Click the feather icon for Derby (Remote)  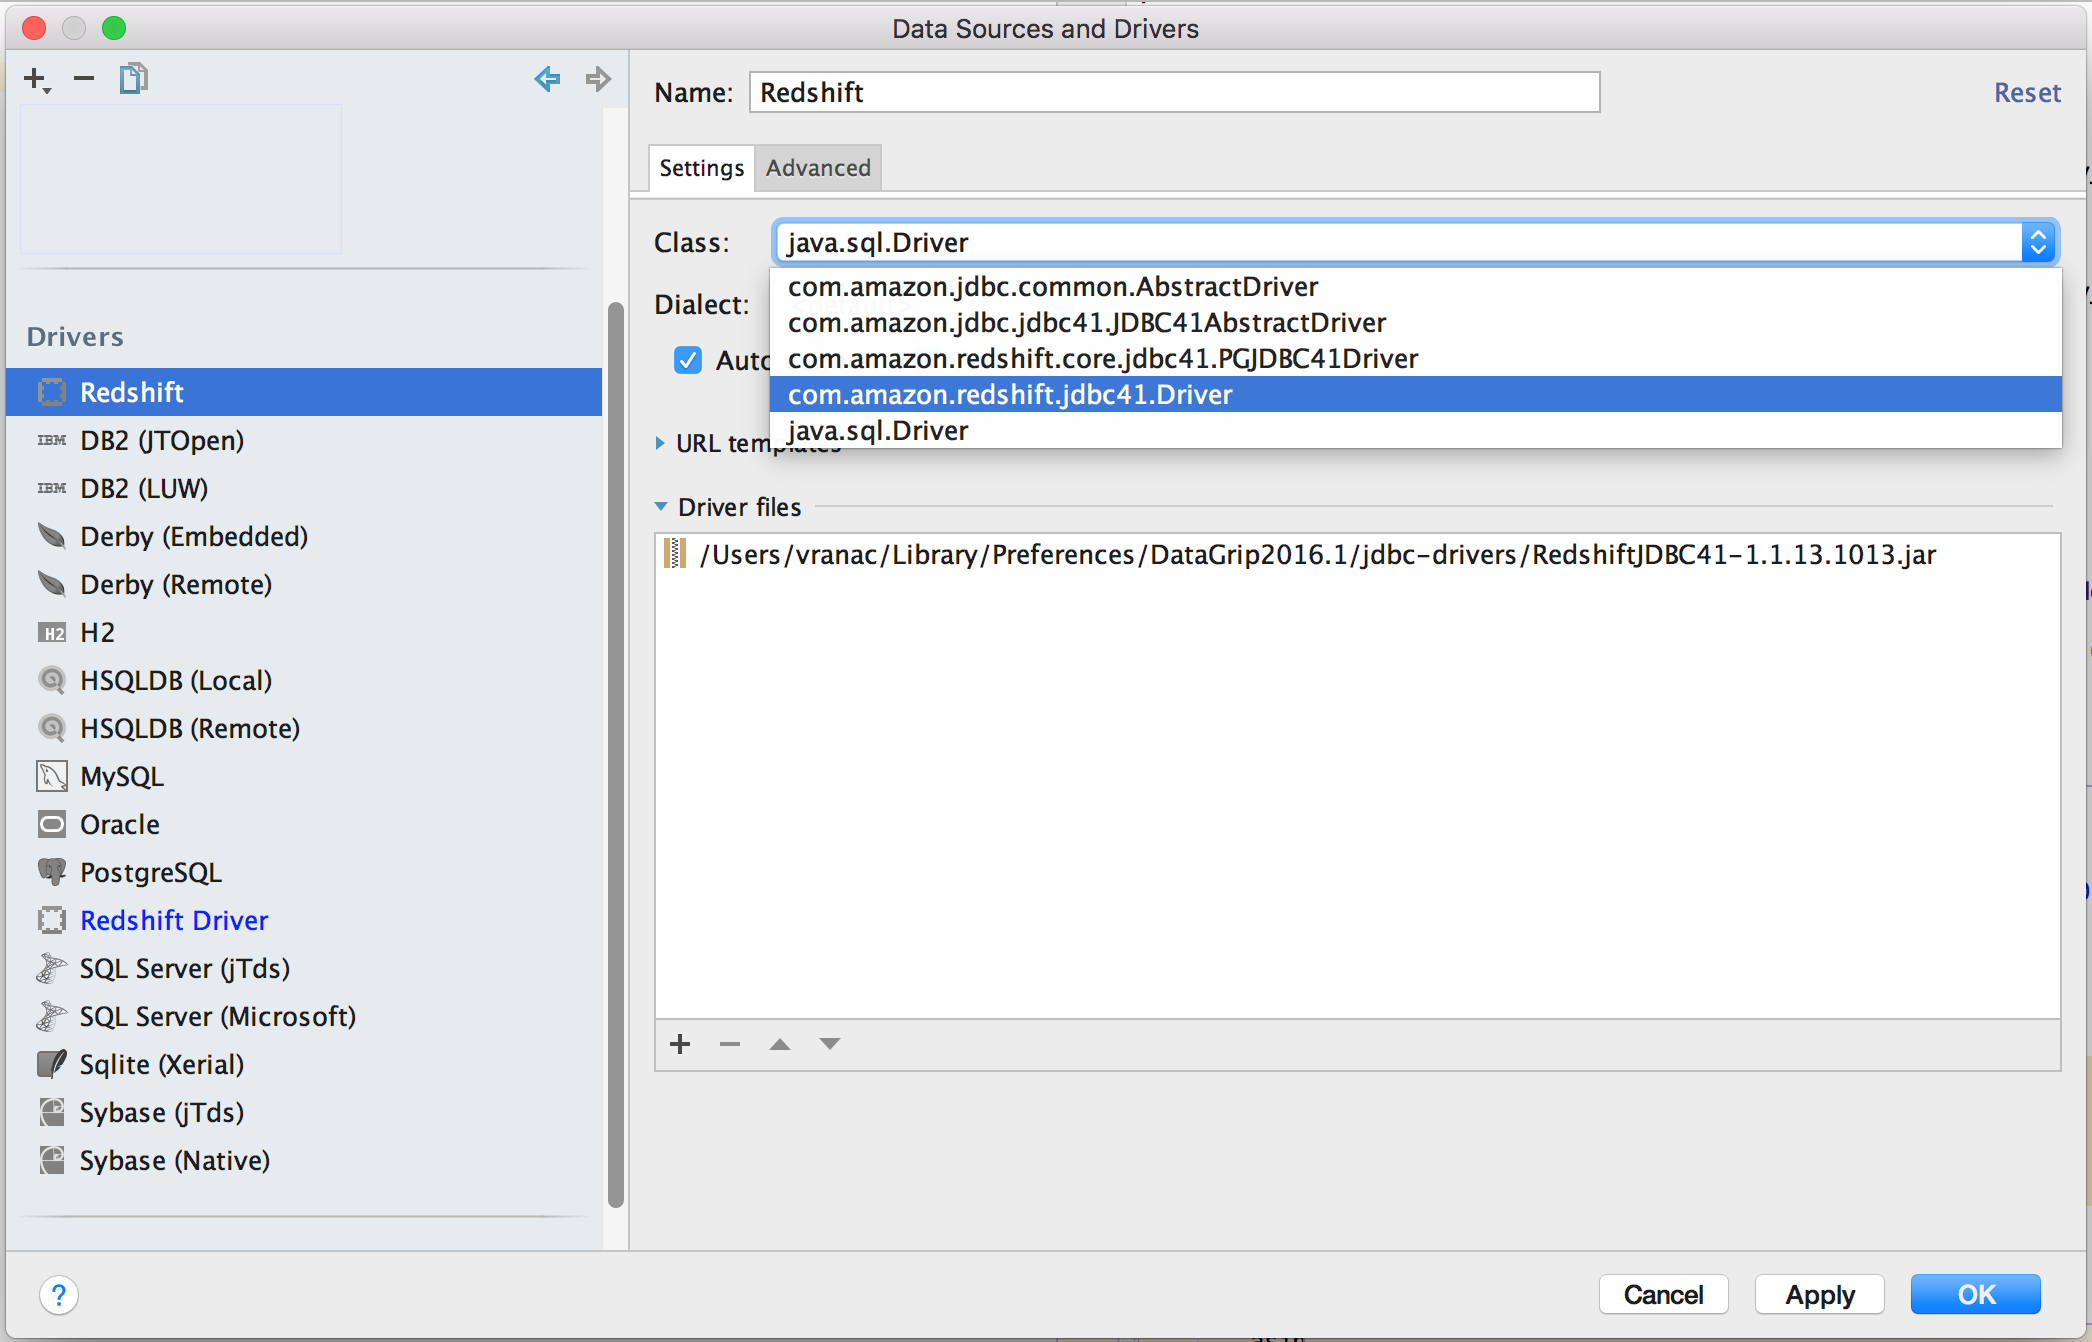click(x=52, y=584)
